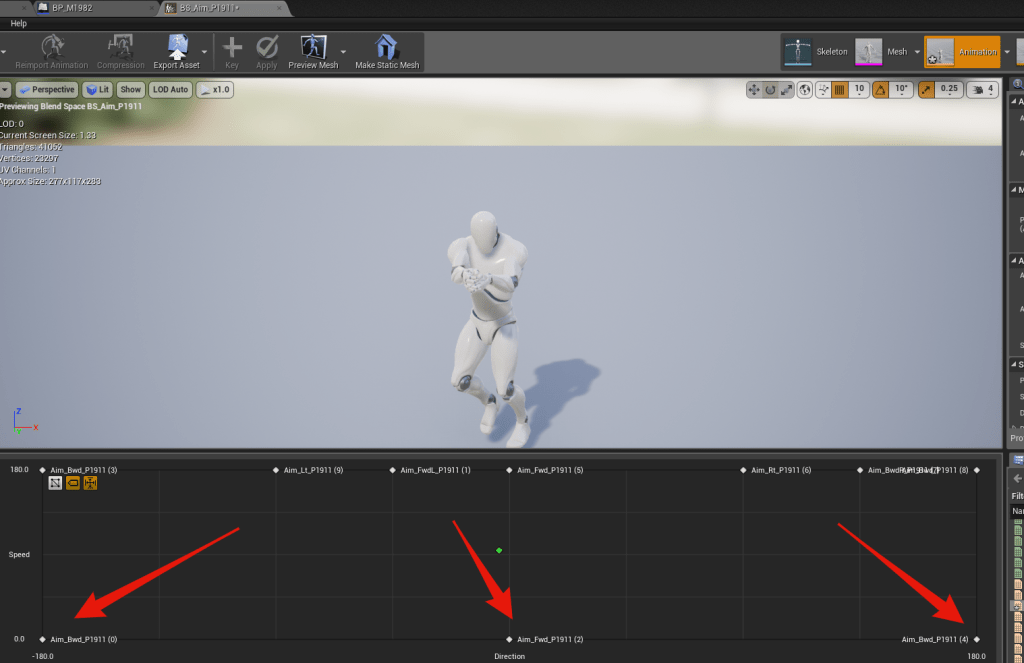The image size is (1024, 663).
Task: Select the translate gizmo tool in viewport
Action: point(754,89)
